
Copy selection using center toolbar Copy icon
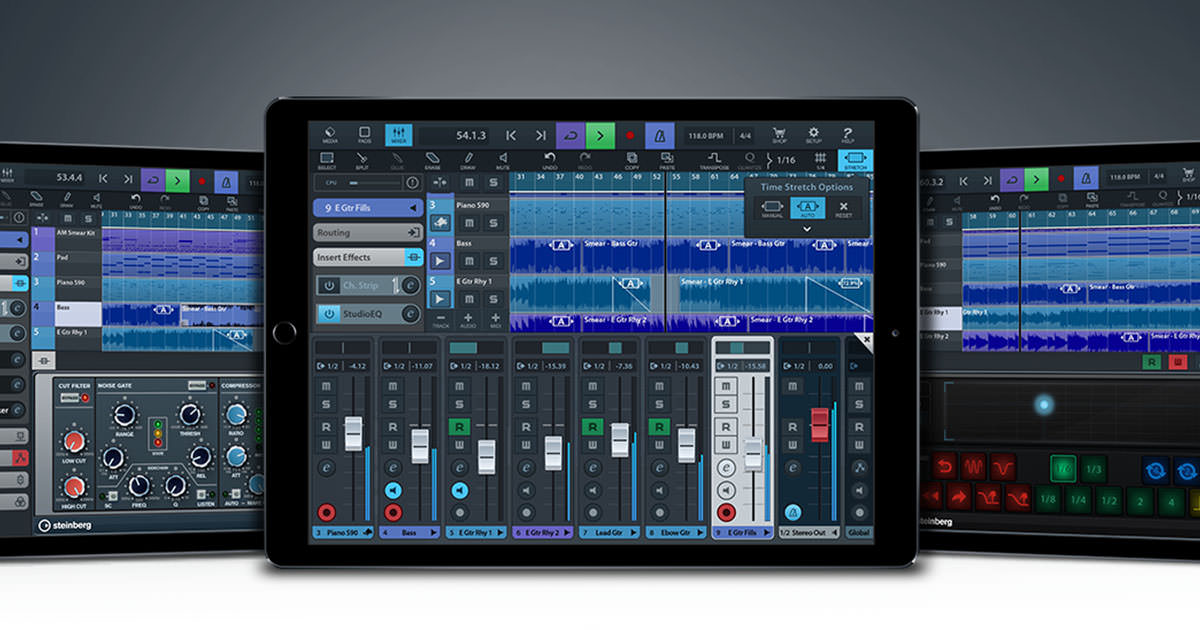632,160
